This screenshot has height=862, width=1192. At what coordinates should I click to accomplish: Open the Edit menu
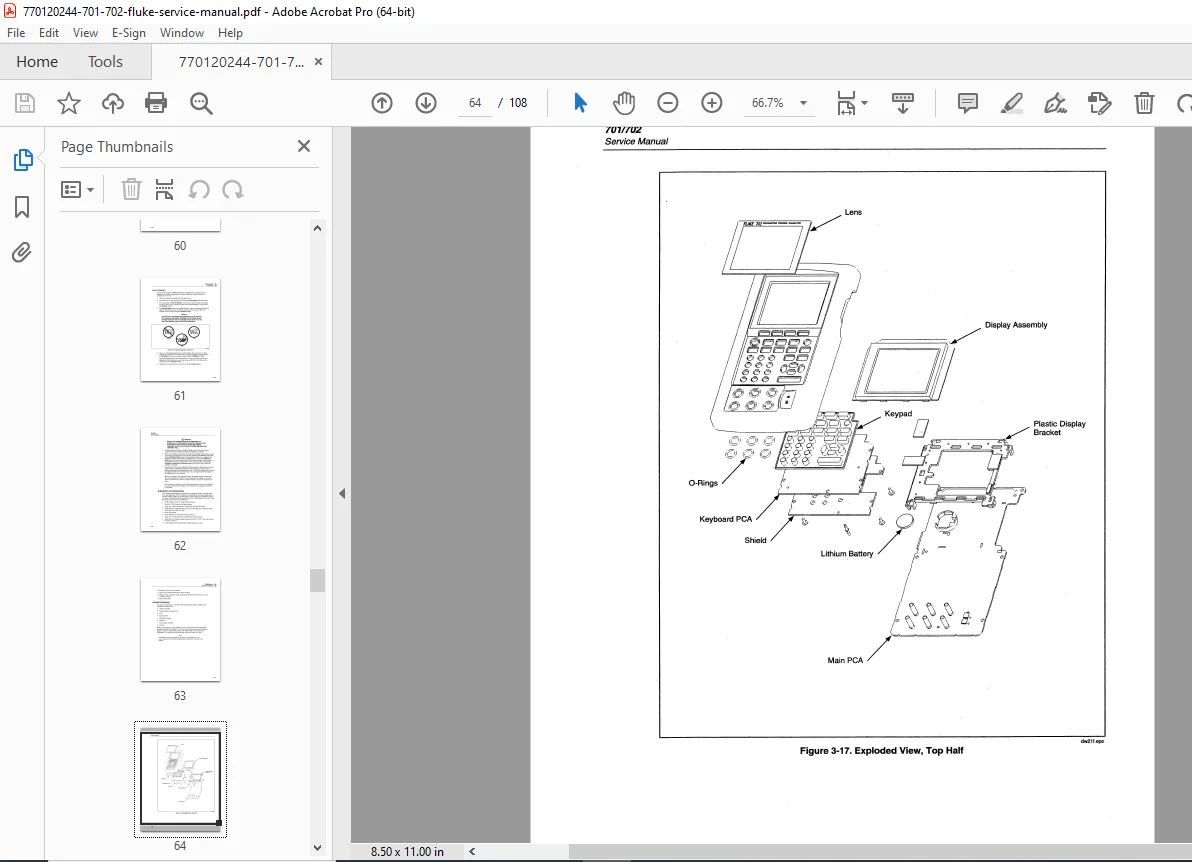(49, 33)
